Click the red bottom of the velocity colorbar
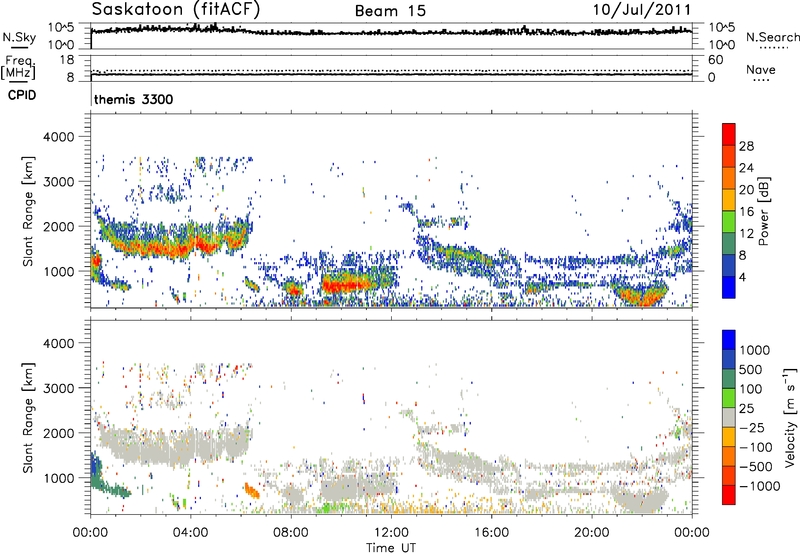The height and width of the screenshot is (554, 800). click(x=729, y=495)
